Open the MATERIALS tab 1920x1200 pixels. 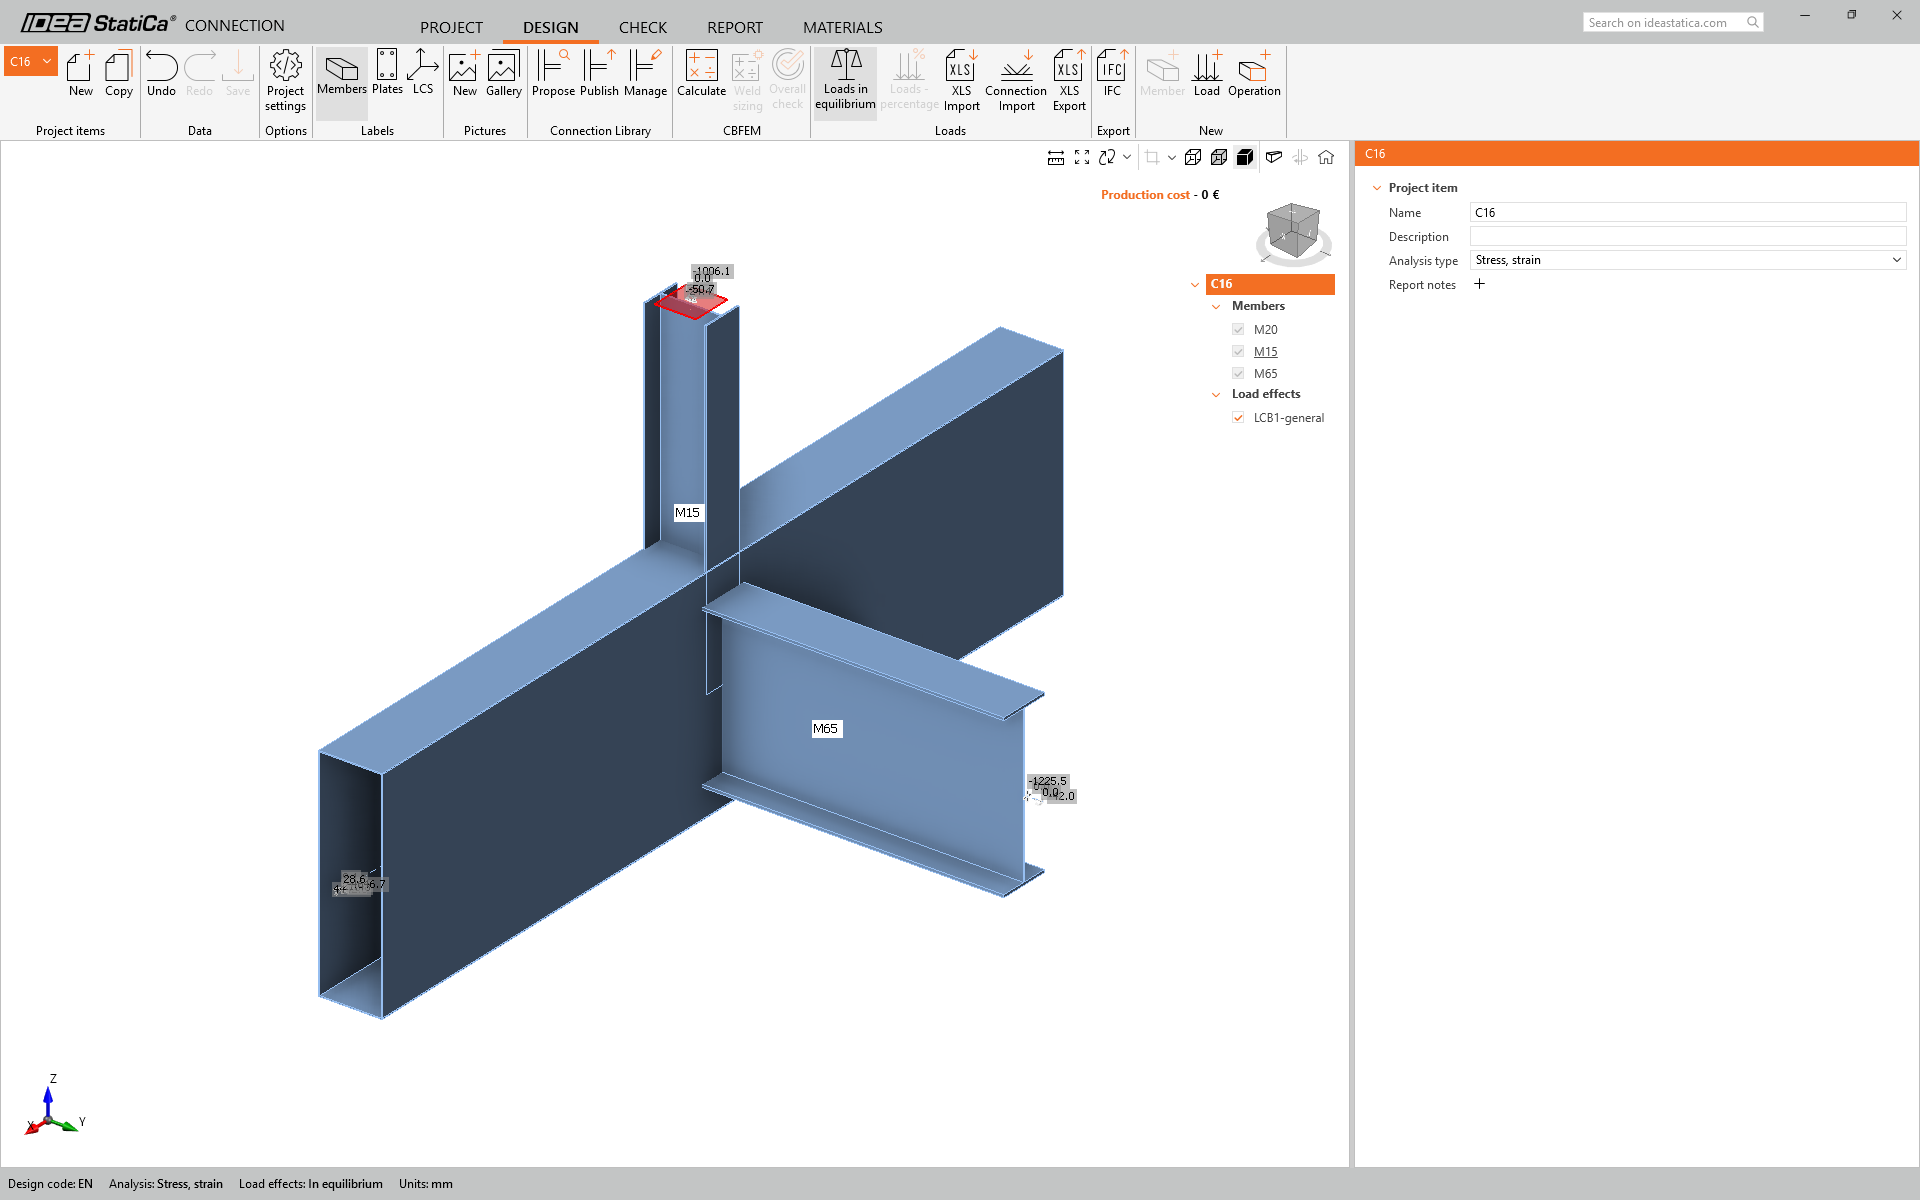click(x=842, y=27)
